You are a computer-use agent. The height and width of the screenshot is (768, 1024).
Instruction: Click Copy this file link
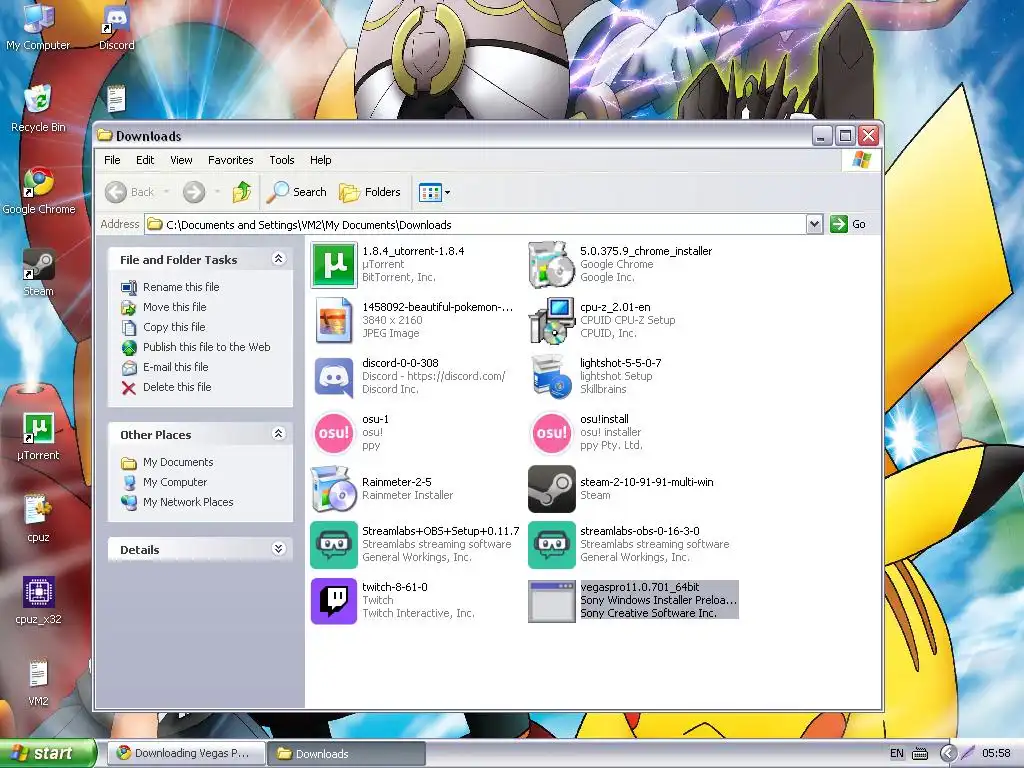[174, 327]
